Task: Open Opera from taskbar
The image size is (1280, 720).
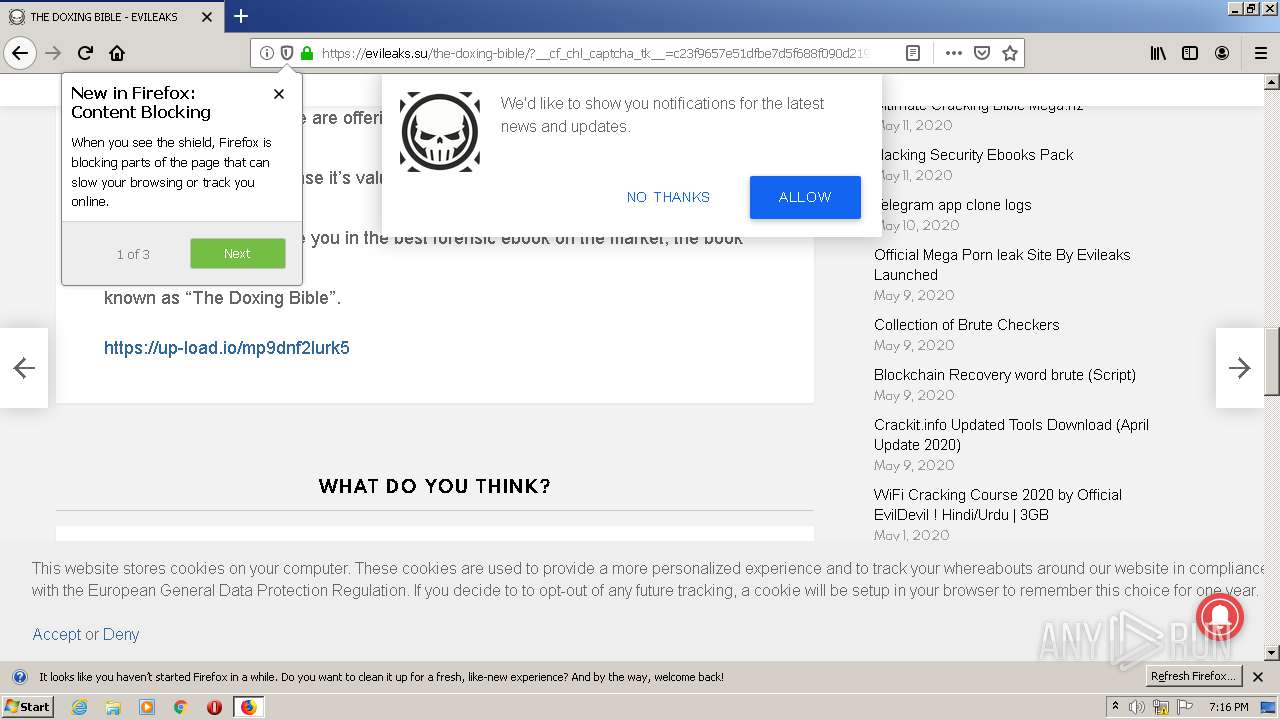Action: pos(214,707)
